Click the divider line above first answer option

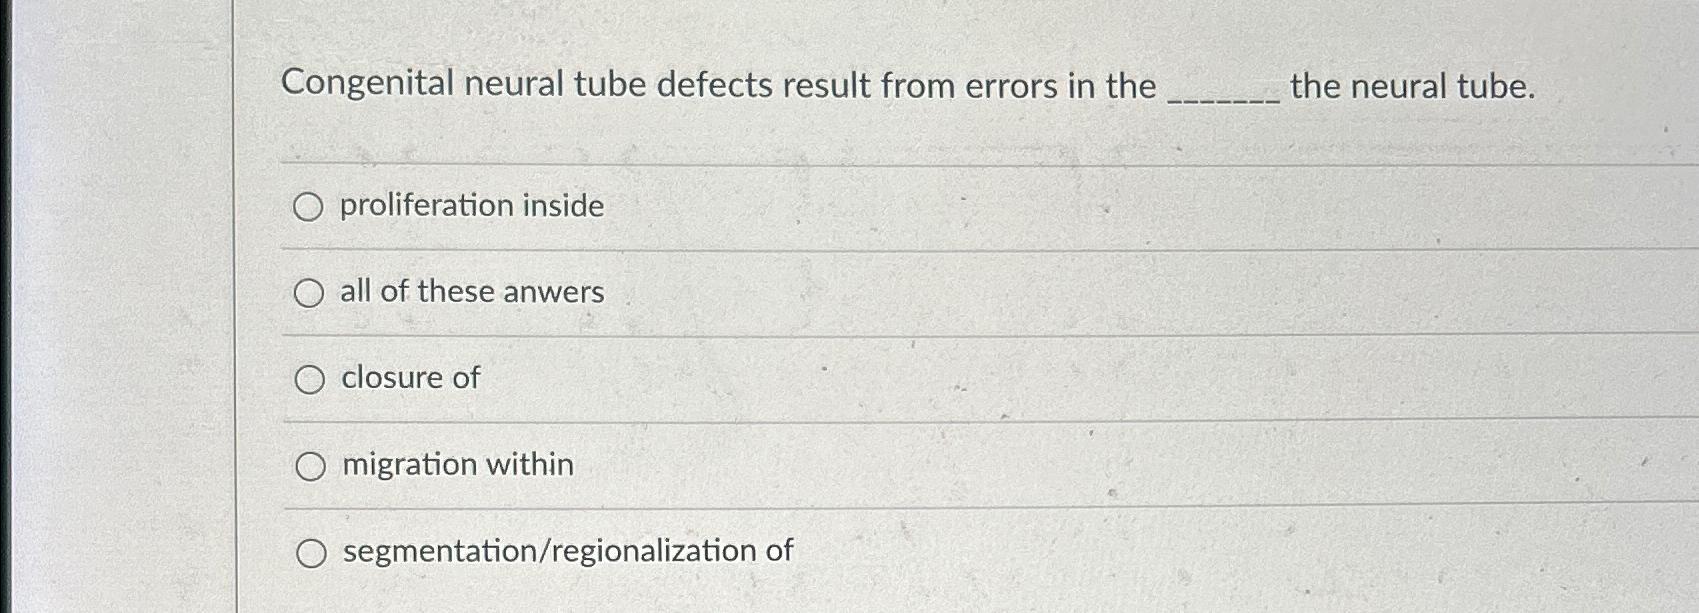point(900,155)
